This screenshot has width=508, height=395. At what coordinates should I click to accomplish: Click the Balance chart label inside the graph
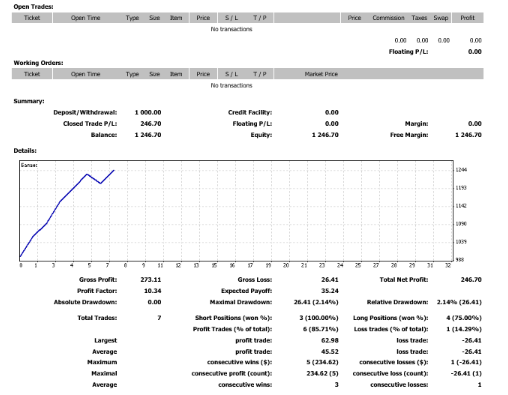coord(29,165)
